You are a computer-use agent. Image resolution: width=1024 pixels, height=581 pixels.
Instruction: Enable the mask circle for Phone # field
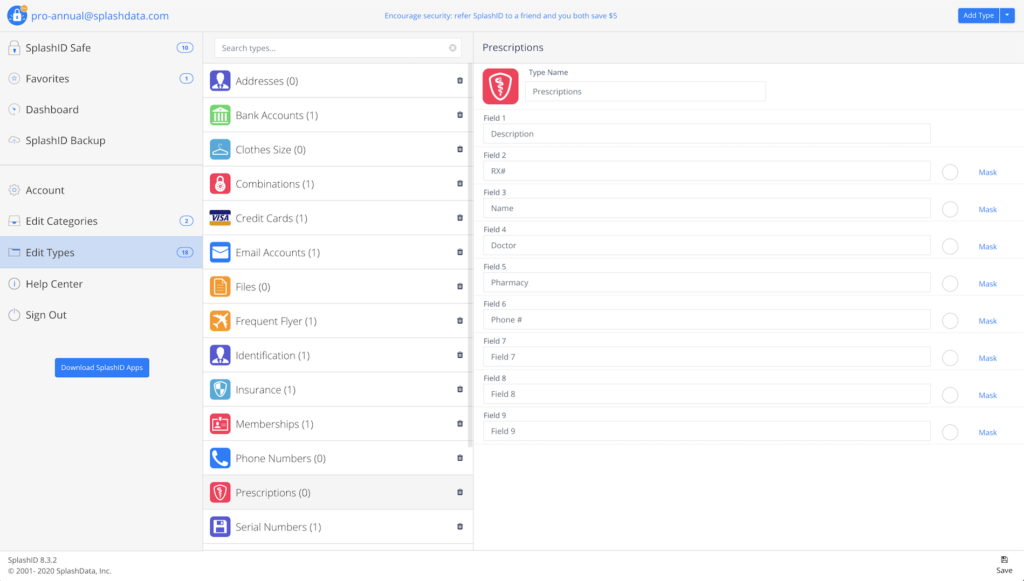point(950,321)
